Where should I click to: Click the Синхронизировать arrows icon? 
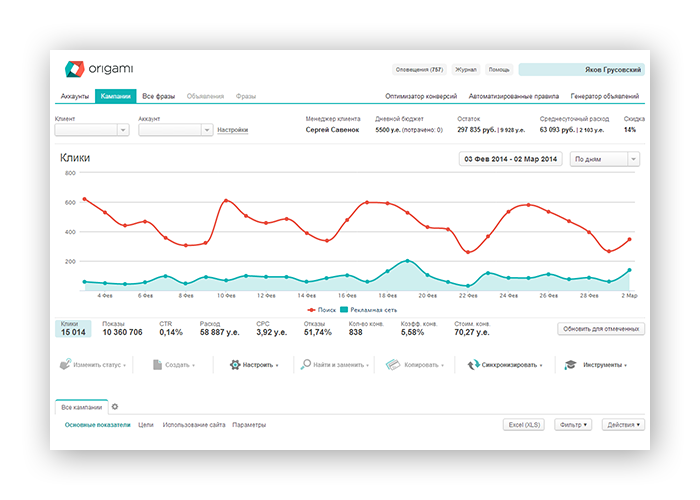(x=472, y=365)
